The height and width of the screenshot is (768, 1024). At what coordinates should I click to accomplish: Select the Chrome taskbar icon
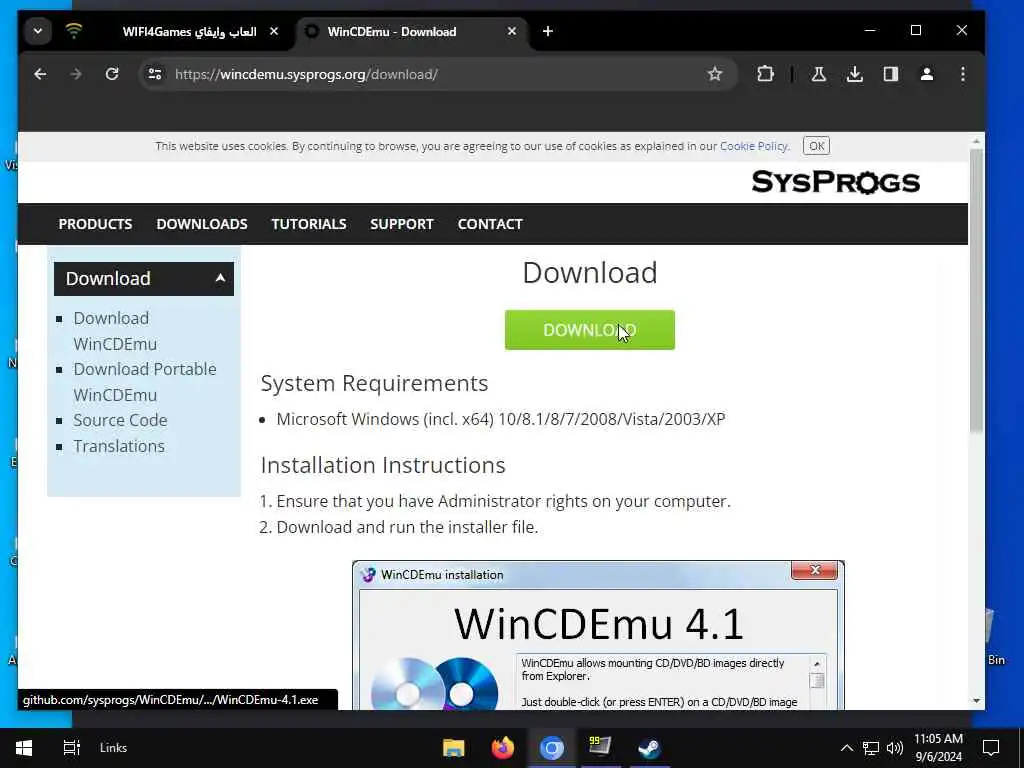click(552, 748)
